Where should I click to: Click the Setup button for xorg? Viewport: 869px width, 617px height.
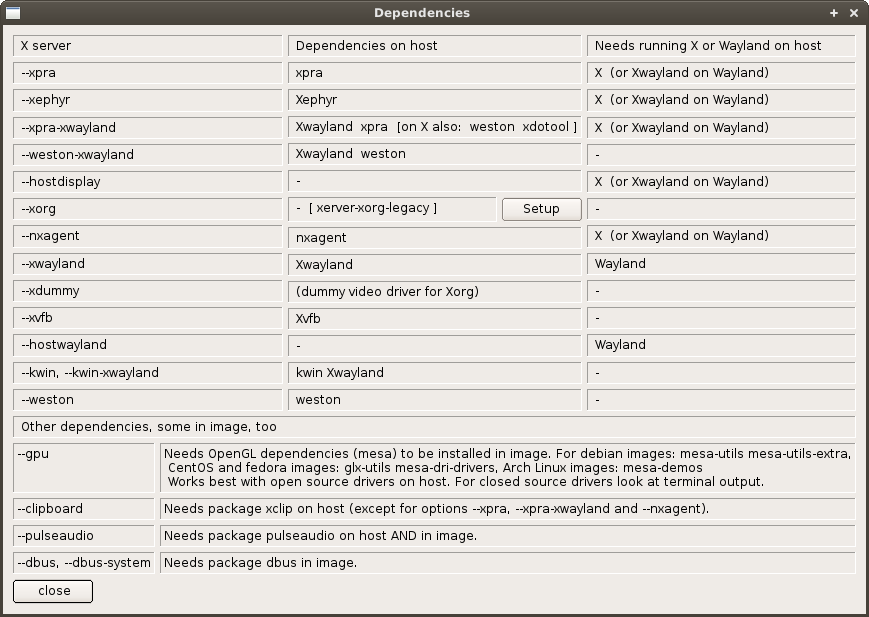[541, 209]
